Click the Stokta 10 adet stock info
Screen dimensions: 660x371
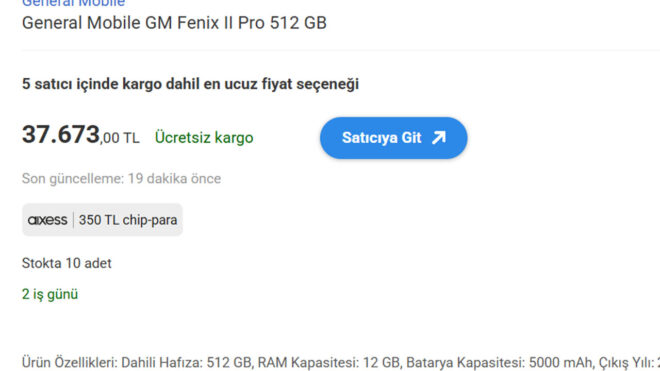pyautogui.click(x=67, y=263)
